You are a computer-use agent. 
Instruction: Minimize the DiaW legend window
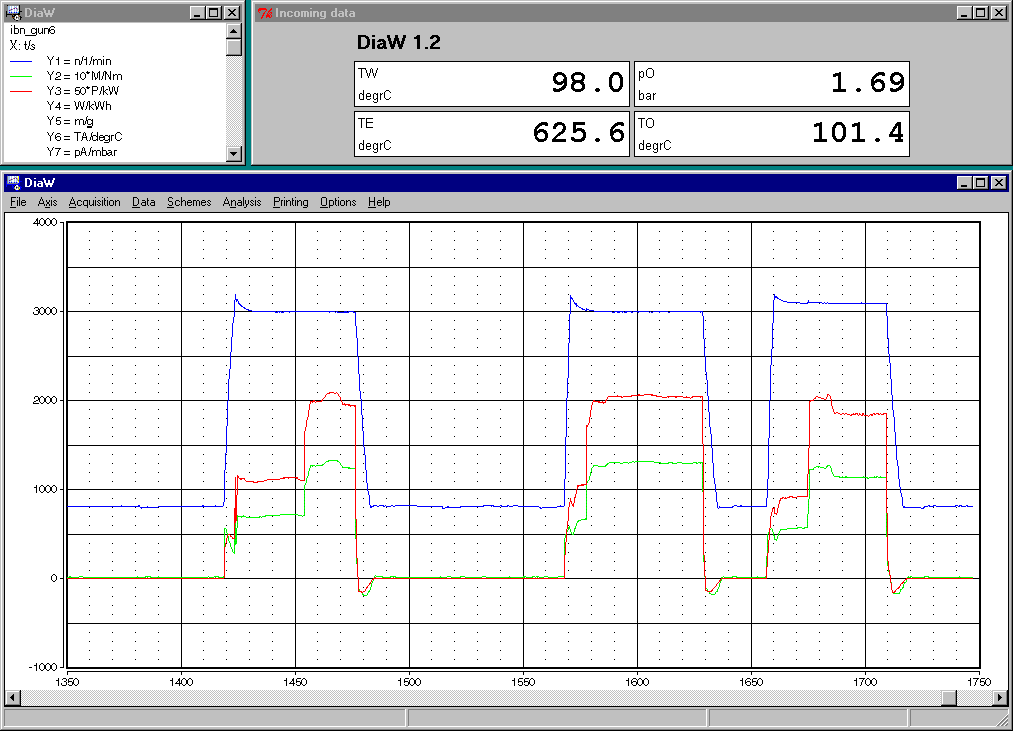pos(197,13)
